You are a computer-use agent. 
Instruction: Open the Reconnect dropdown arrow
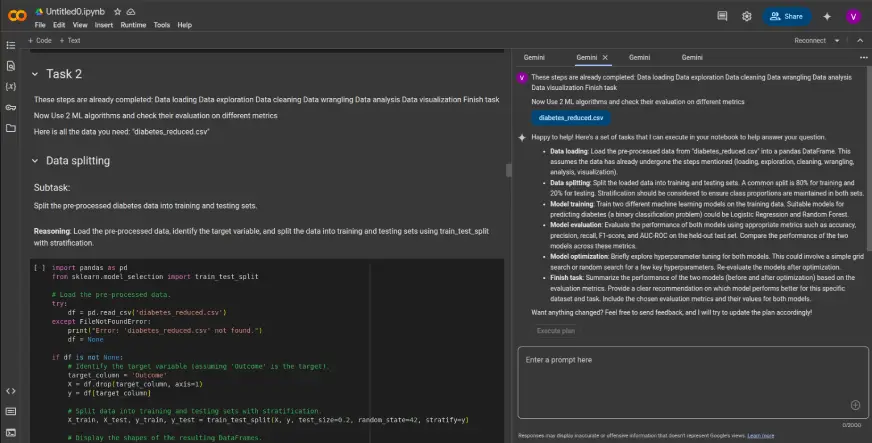pos(835,41)
